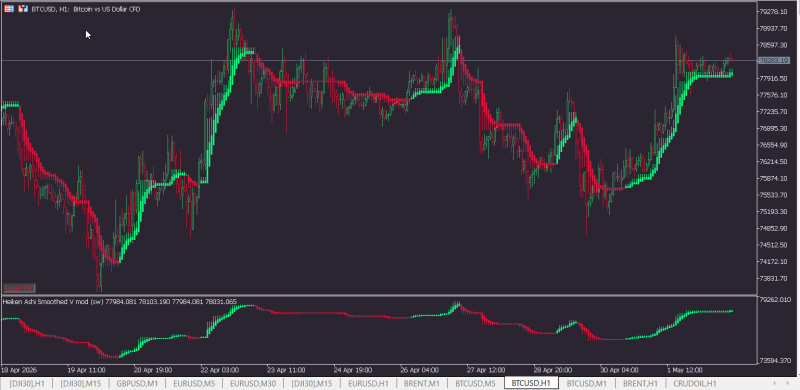The image size is (800, 390).
Task: Open the EURUSD,M30 chart tab
Action: tap(254, 383)
